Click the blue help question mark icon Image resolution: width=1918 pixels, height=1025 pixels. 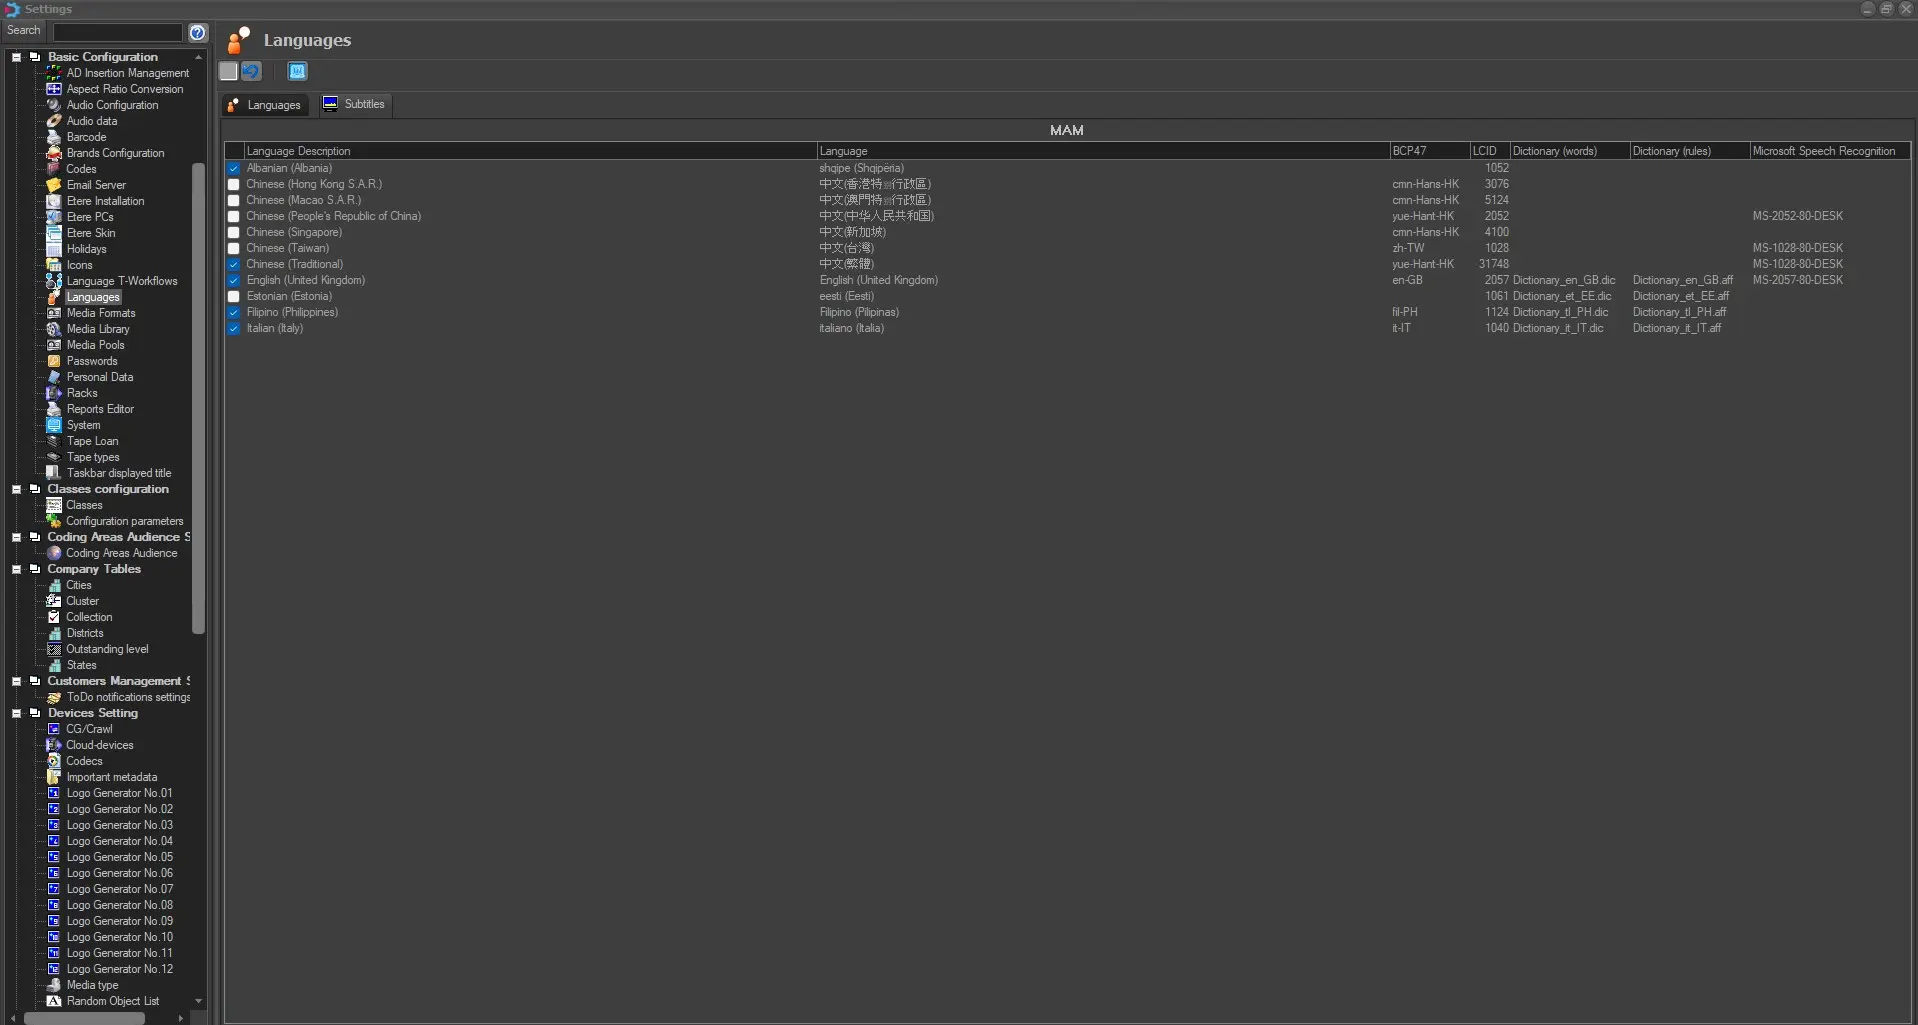coord(198,32)
